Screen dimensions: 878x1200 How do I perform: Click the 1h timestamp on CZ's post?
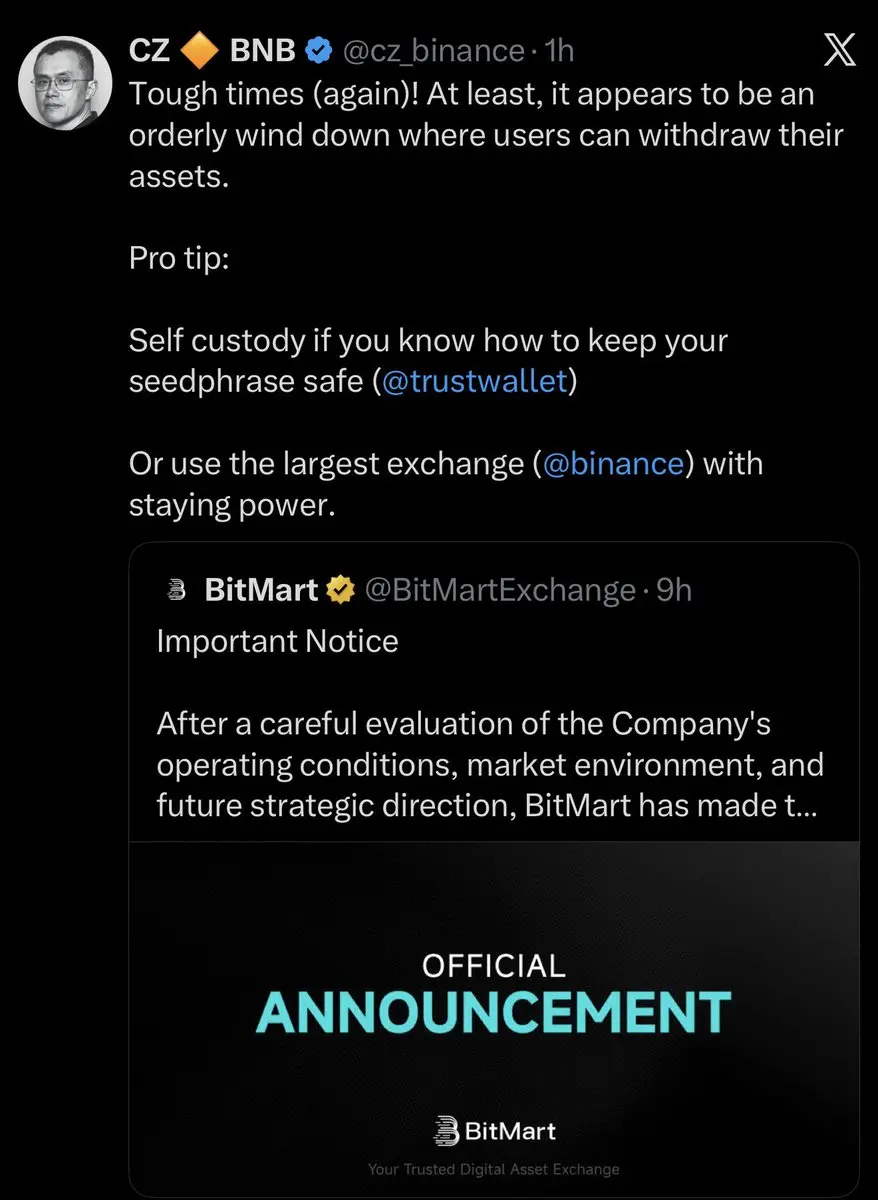(x=559, y=49)
